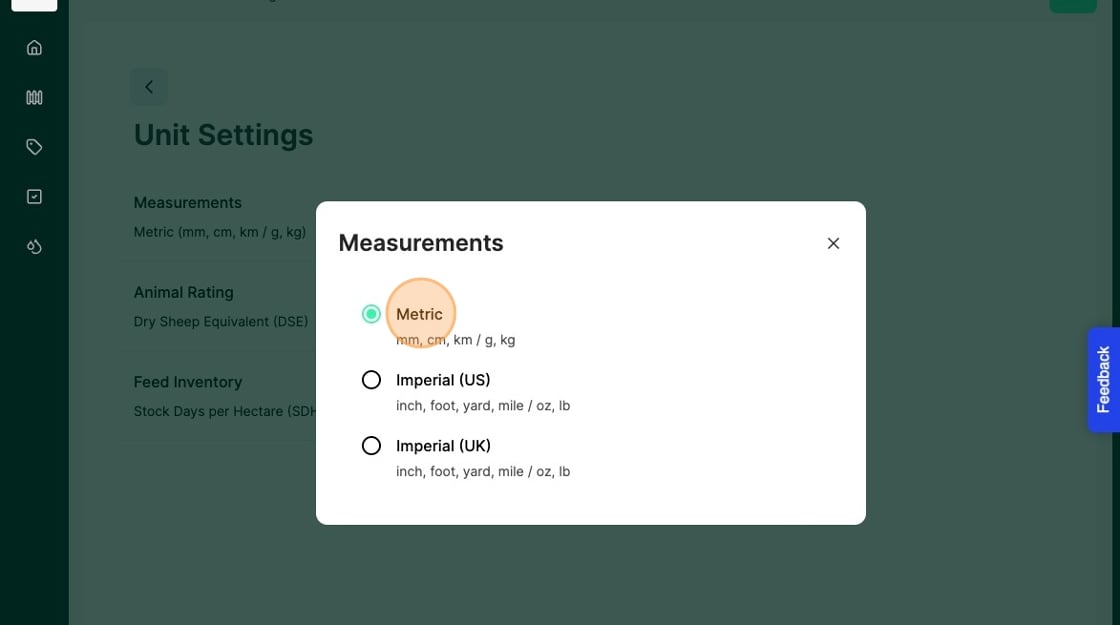Select the Metric radio button

pyautogui.click(x=371, y=314)
